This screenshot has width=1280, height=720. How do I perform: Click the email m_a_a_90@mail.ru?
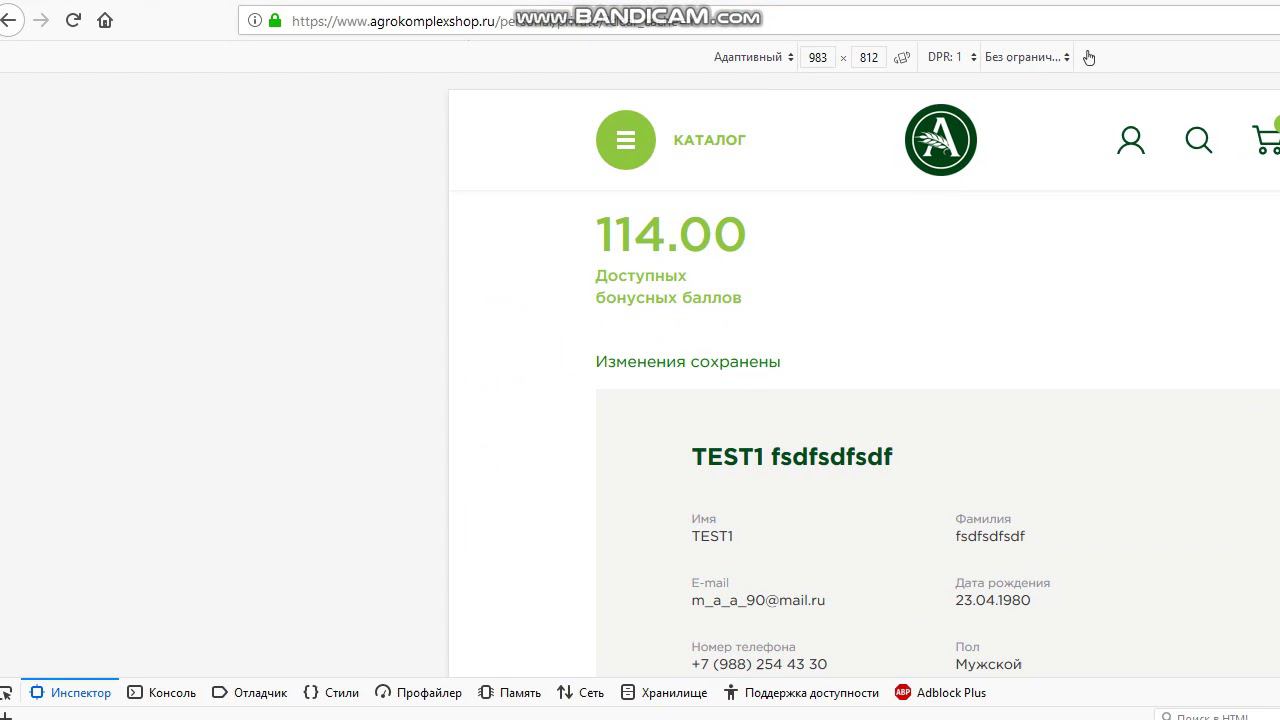point(758,600)
